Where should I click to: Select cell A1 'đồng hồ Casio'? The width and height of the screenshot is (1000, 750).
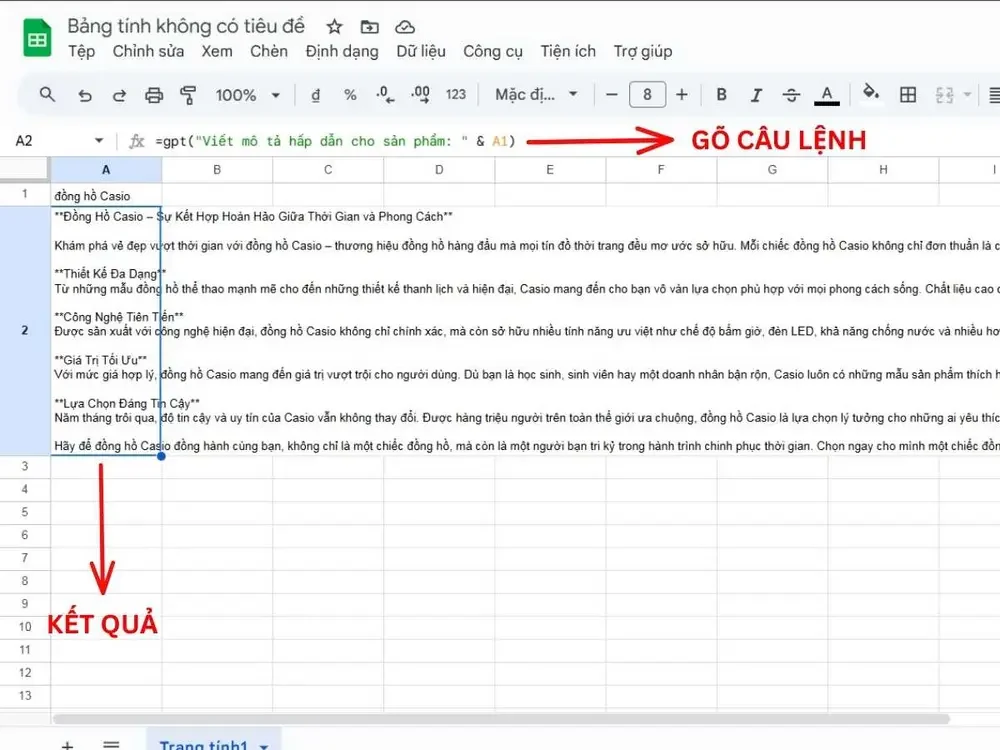pos(106,195)
